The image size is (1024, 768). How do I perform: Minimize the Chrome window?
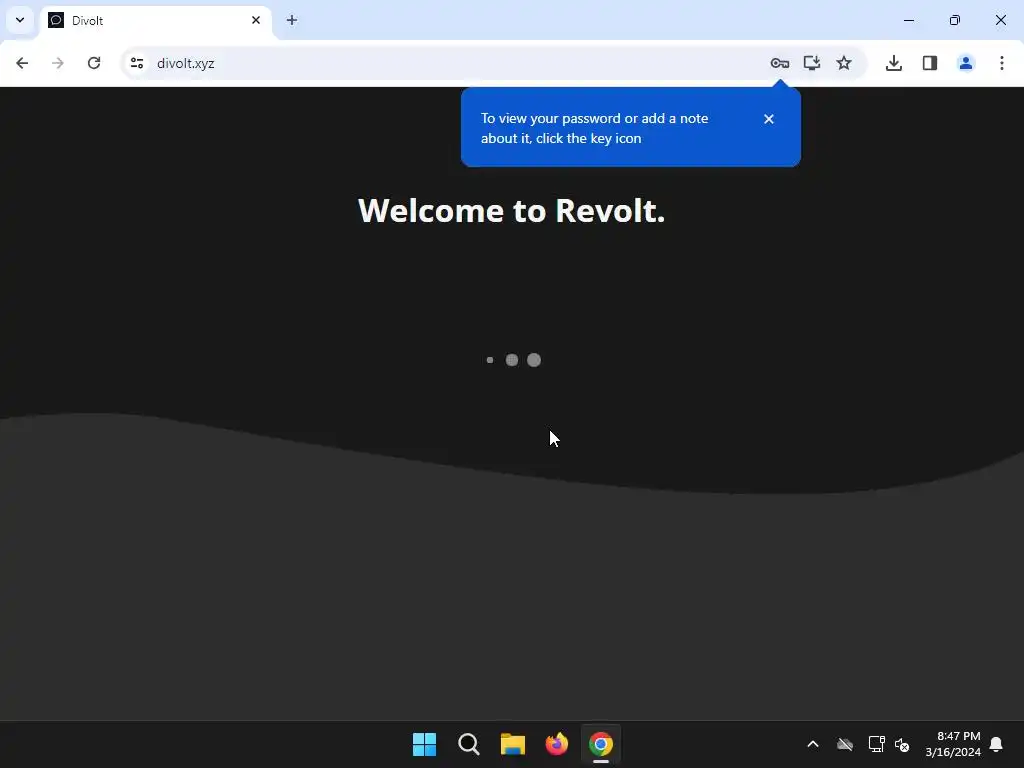tap(909, 20)
